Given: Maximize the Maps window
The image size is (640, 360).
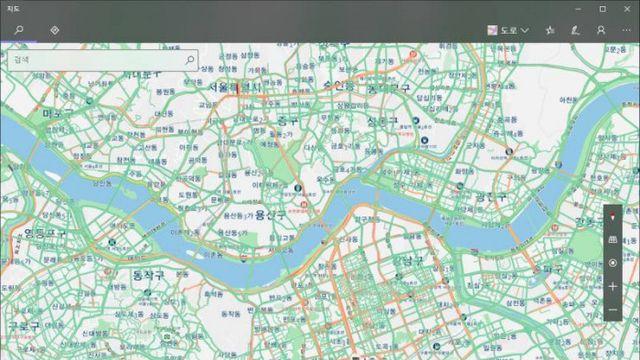Looking at the screenshot, I should pos(602,9).
